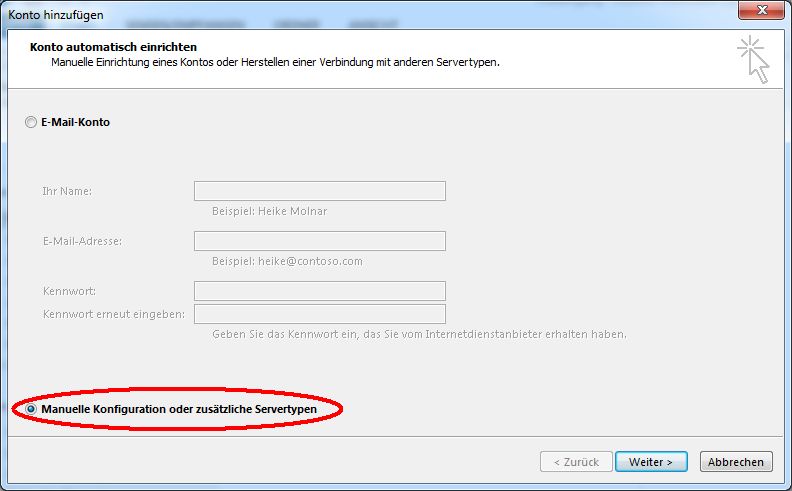The height and width of the screenshot is (491, 792).
Task: Click the Kennwort input field
Action: coord(320,291)
